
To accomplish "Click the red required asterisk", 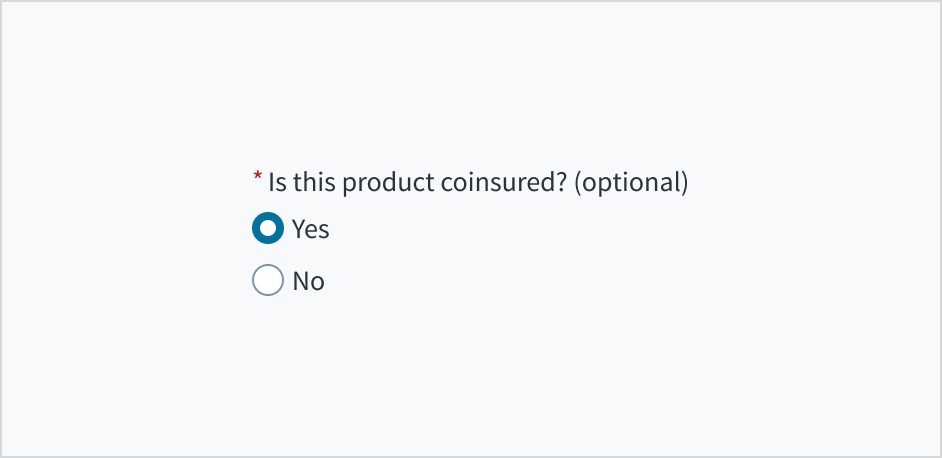I will point(257,179).
